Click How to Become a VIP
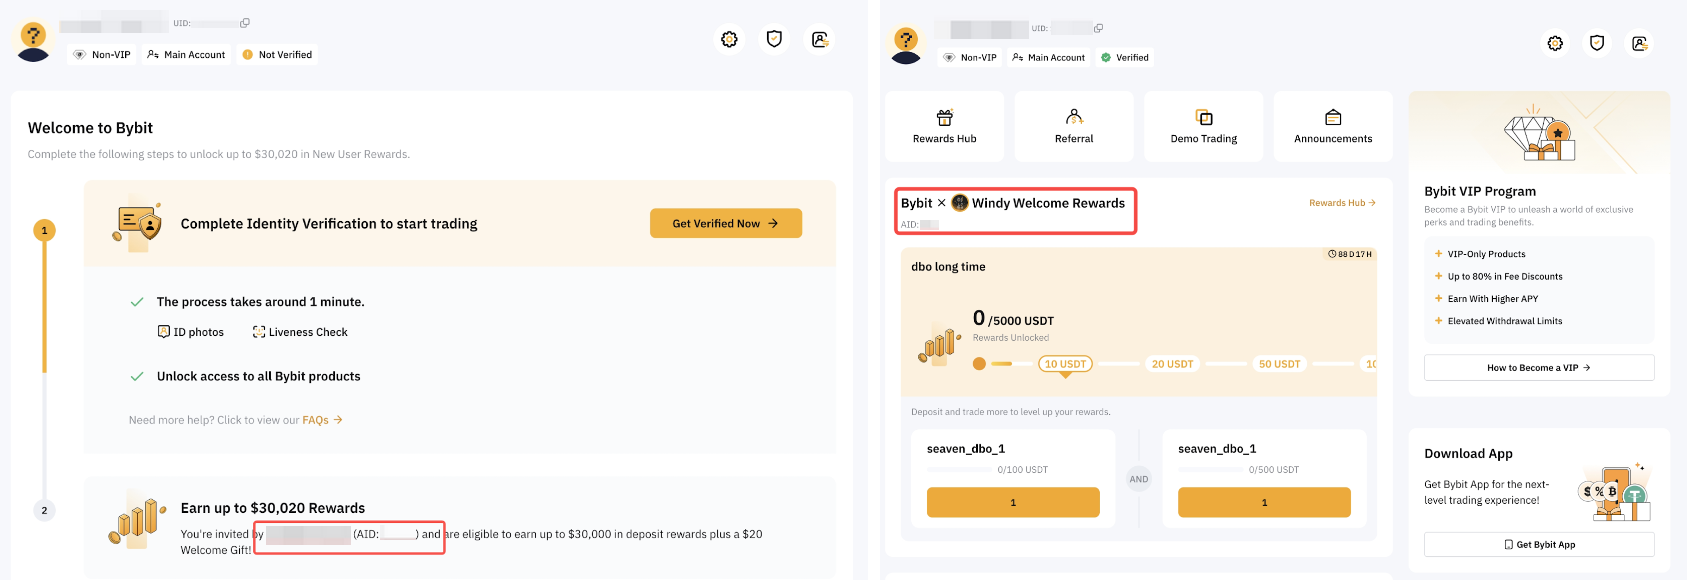The height and width of the screenshot is (580, 1687). click(x=1538, y=368)
